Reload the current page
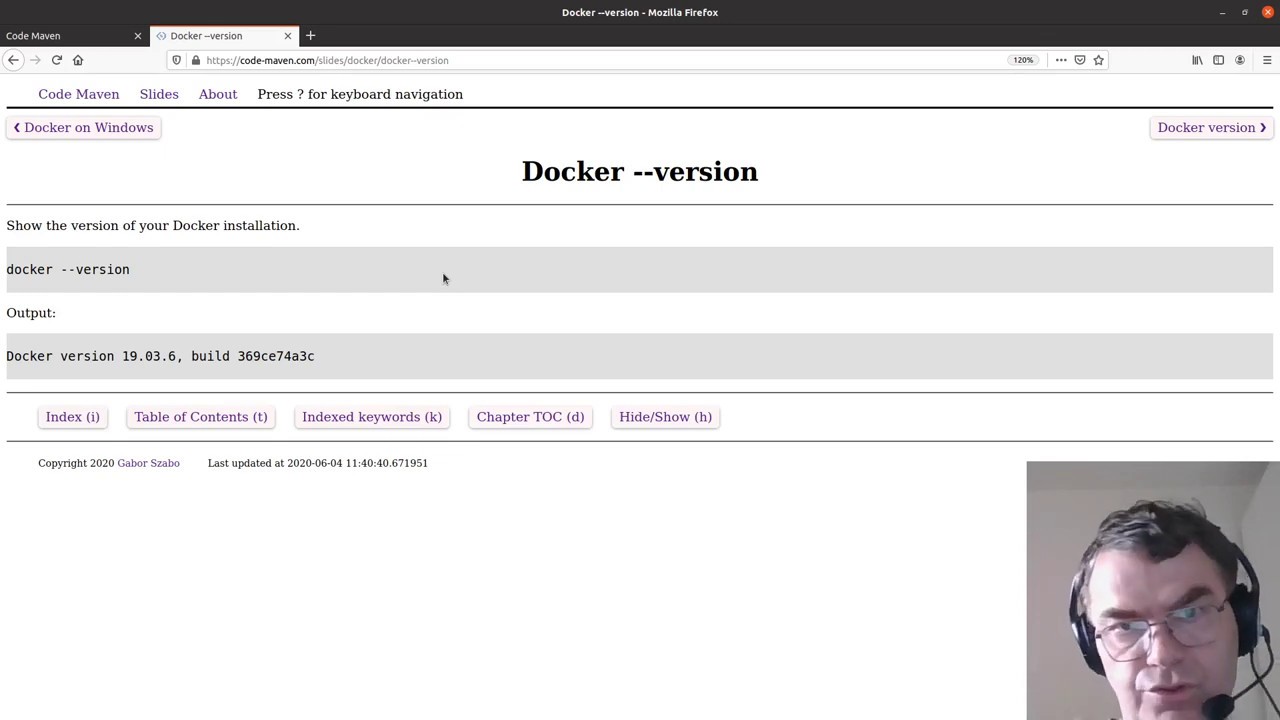 [57, 60]
